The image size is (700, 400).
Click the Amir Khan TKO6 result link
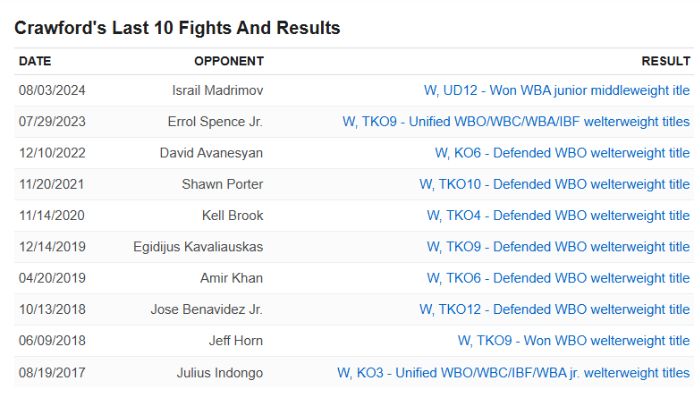558,278
